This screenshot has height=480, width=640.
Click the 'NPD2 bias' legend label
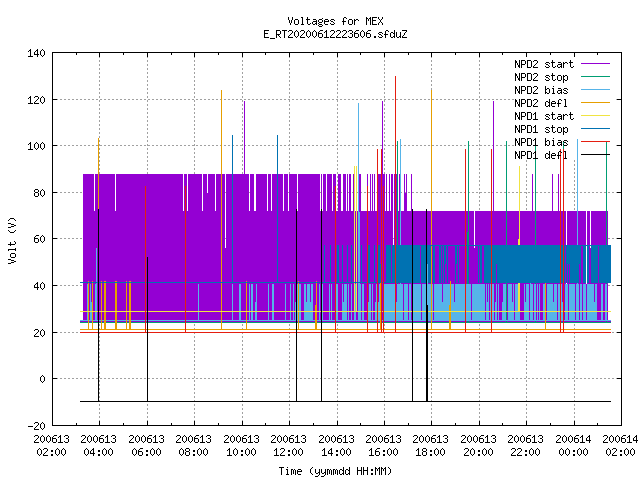tap(541, 90)
